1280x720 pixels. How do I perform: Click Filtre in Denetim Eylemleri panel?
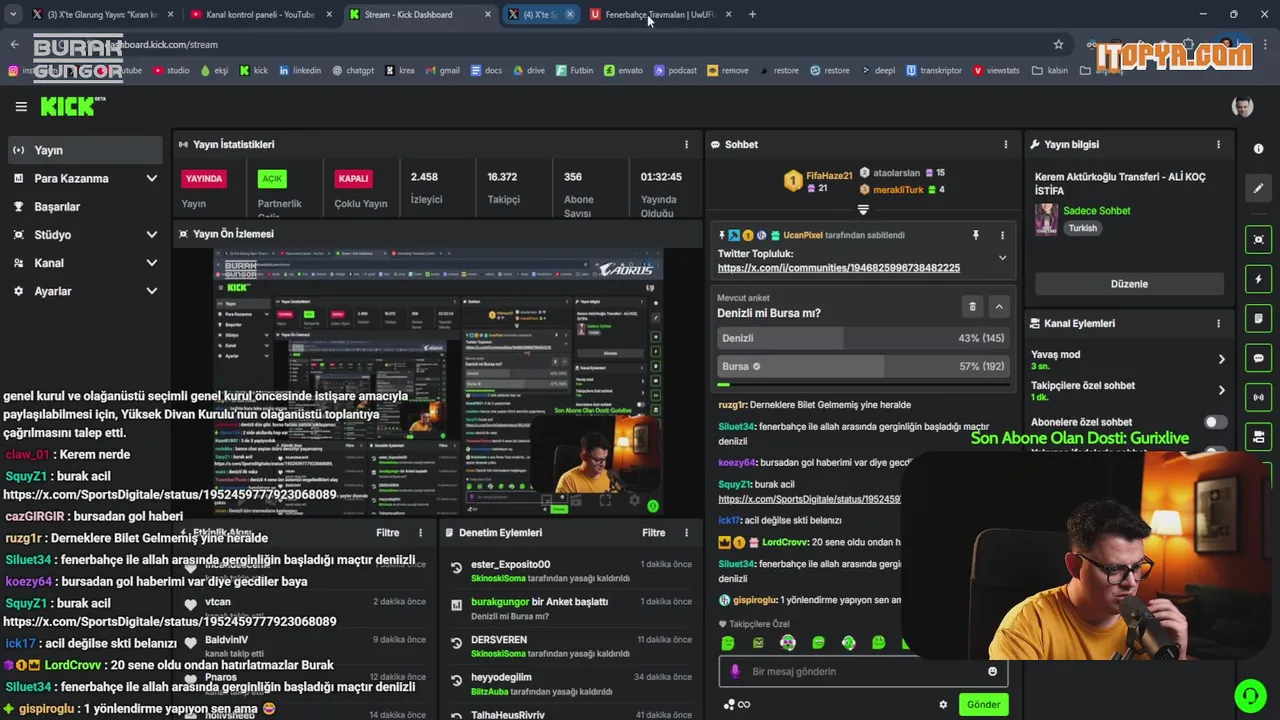(653, 533)
